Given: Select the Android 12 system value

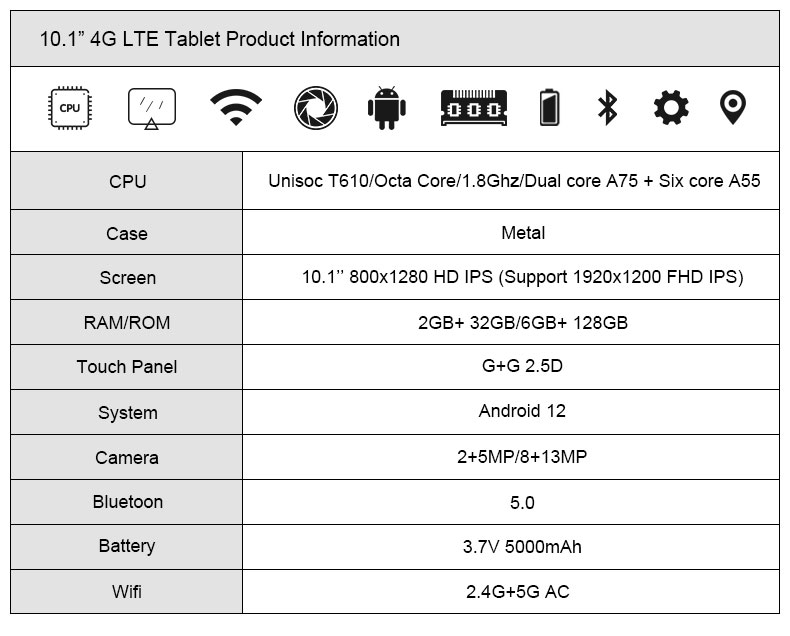Looking at the screenshot, I should coord(522,411).
